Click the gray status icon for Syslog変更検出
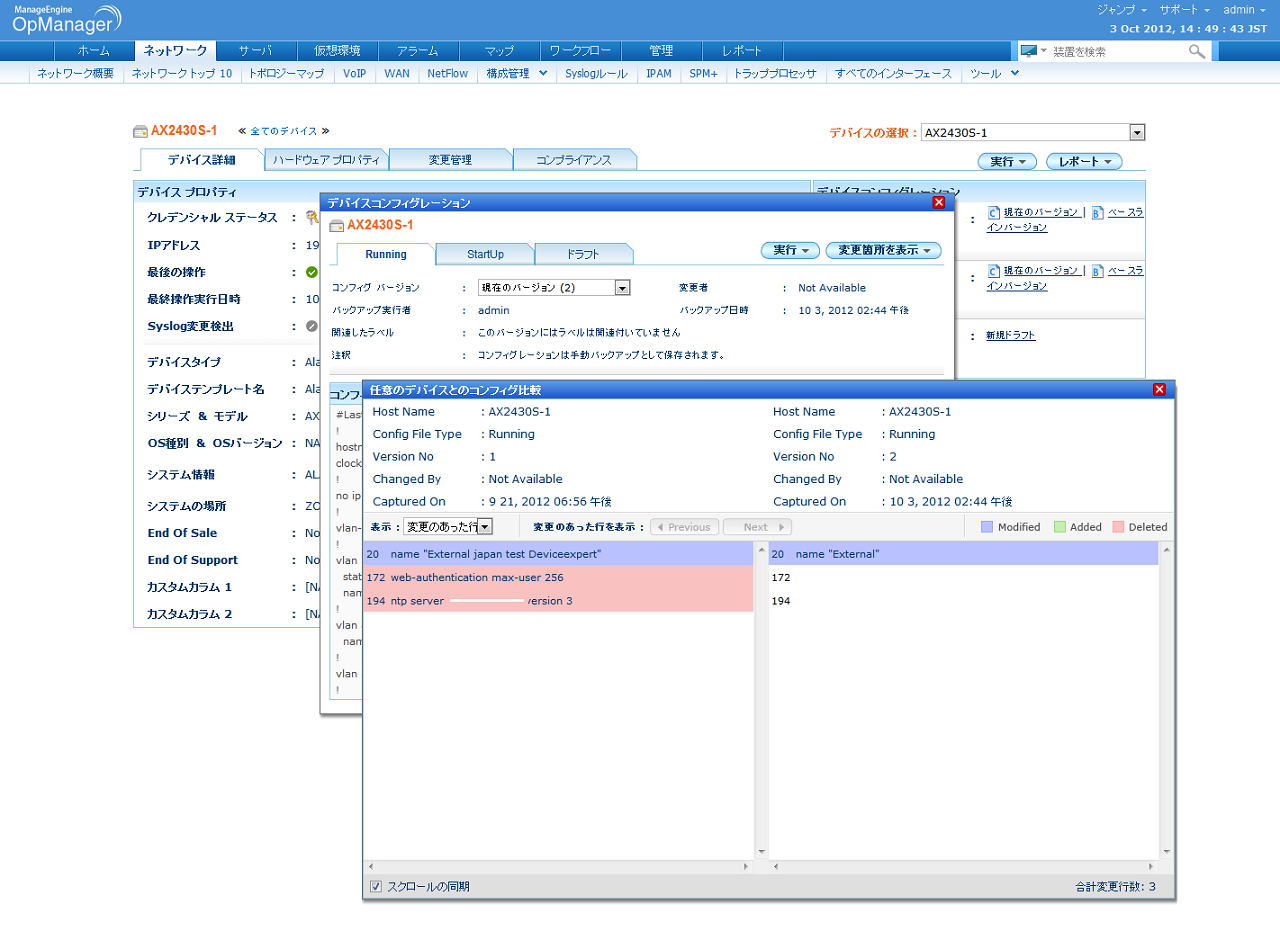The height and width of the screenshot is (940, 1280). point(312,326)
